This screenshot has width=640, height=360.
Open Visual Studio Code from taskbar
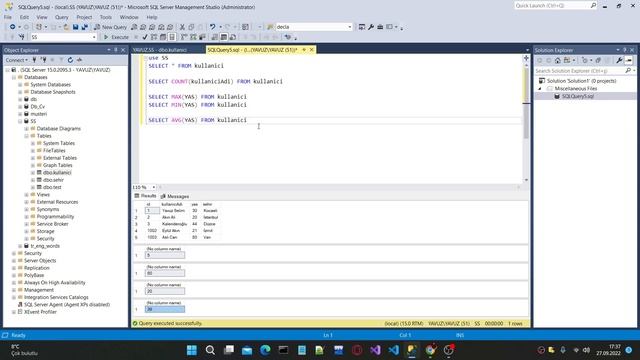(x=393, y=350)
